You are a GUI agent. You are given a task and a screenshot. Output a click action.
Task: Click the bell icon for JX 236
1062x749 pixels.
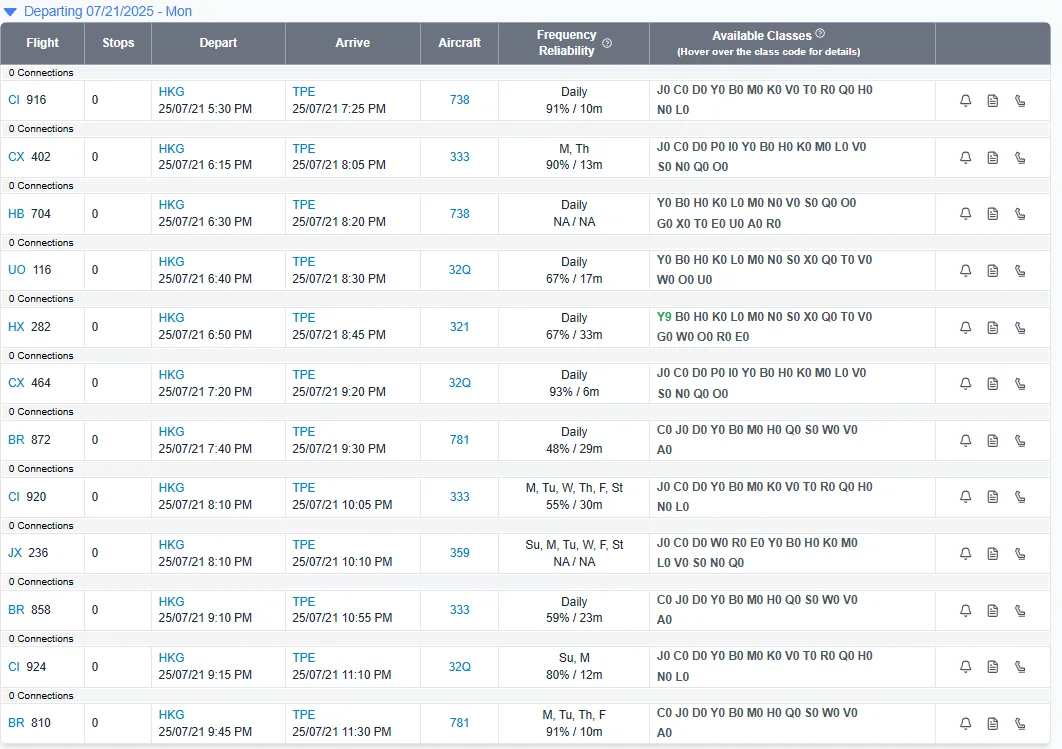[966, 554]
